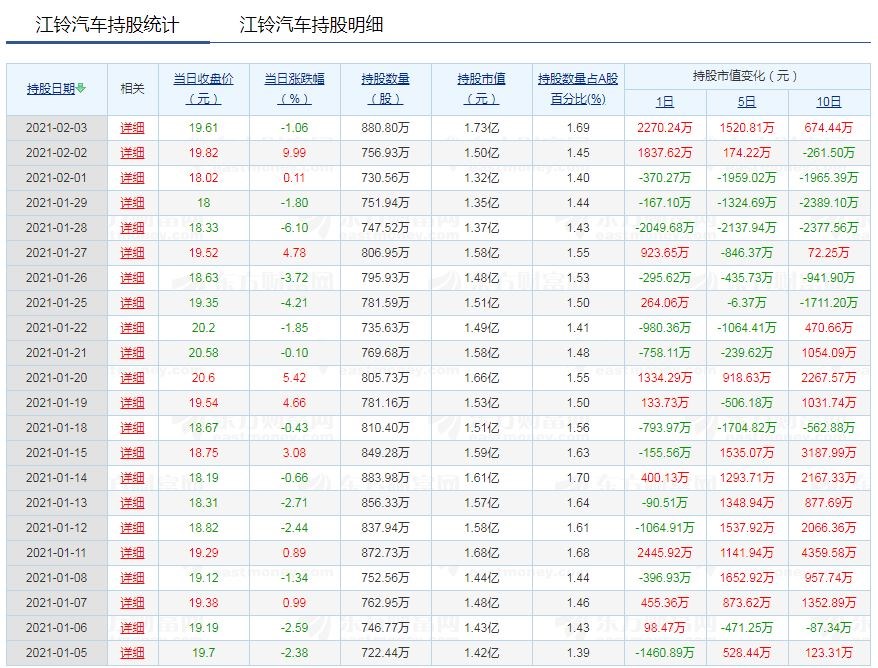Image resolution: width=878 pixels, height=668 pixels.
Task: Sort by 10日 market value change
Action: coord(829,102)
